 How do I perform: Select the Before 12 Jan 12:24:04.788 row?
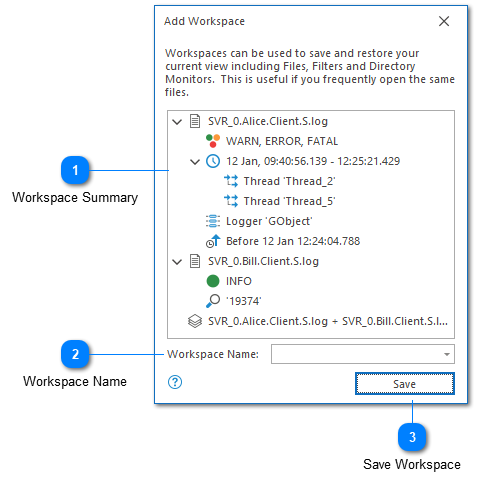pyautogui.click(x=293, y=241)
